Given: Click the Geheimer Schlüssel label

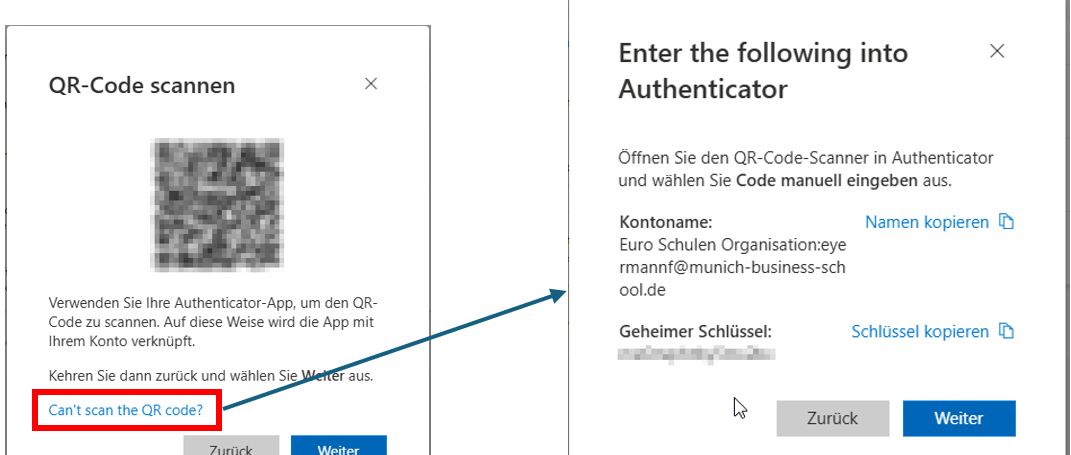Looking at the screenshot, I should pyautogui.click(x=696, y=331).
